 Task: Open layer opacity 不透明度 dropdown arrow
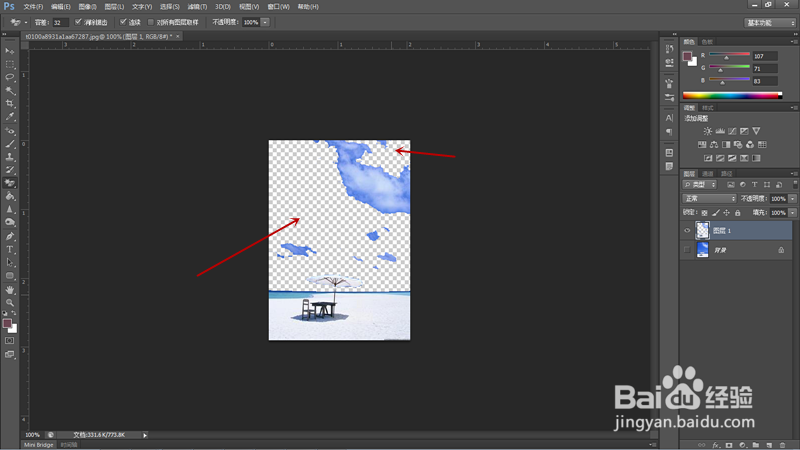click(793, 198)
